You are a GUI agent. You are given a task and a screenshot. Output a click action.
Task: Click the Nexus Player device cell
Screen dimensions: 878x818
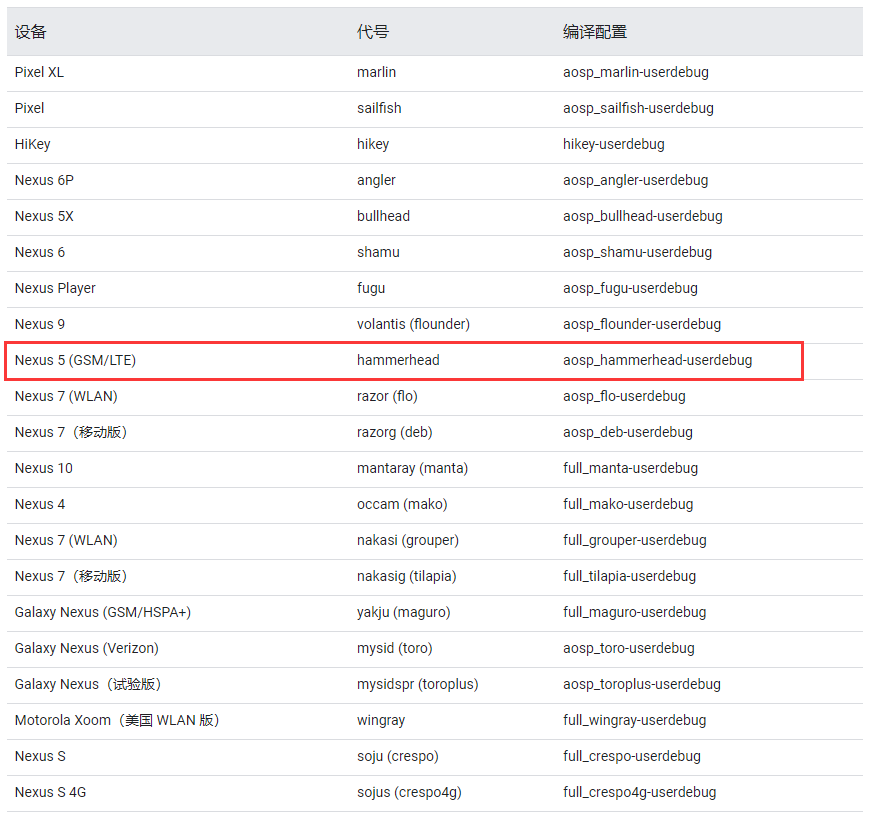point(55,288)
